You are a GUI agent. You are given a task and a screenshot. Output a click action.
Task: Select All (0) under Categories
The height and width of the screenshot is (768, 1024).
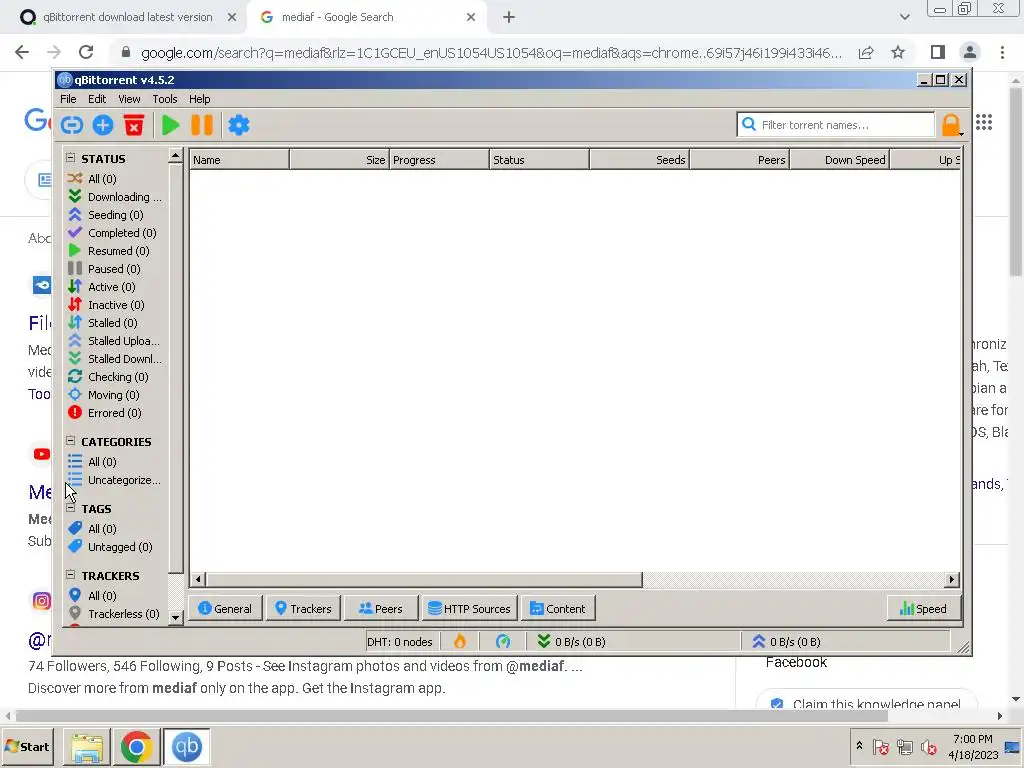pyautogui.click(x=92, y=462)
